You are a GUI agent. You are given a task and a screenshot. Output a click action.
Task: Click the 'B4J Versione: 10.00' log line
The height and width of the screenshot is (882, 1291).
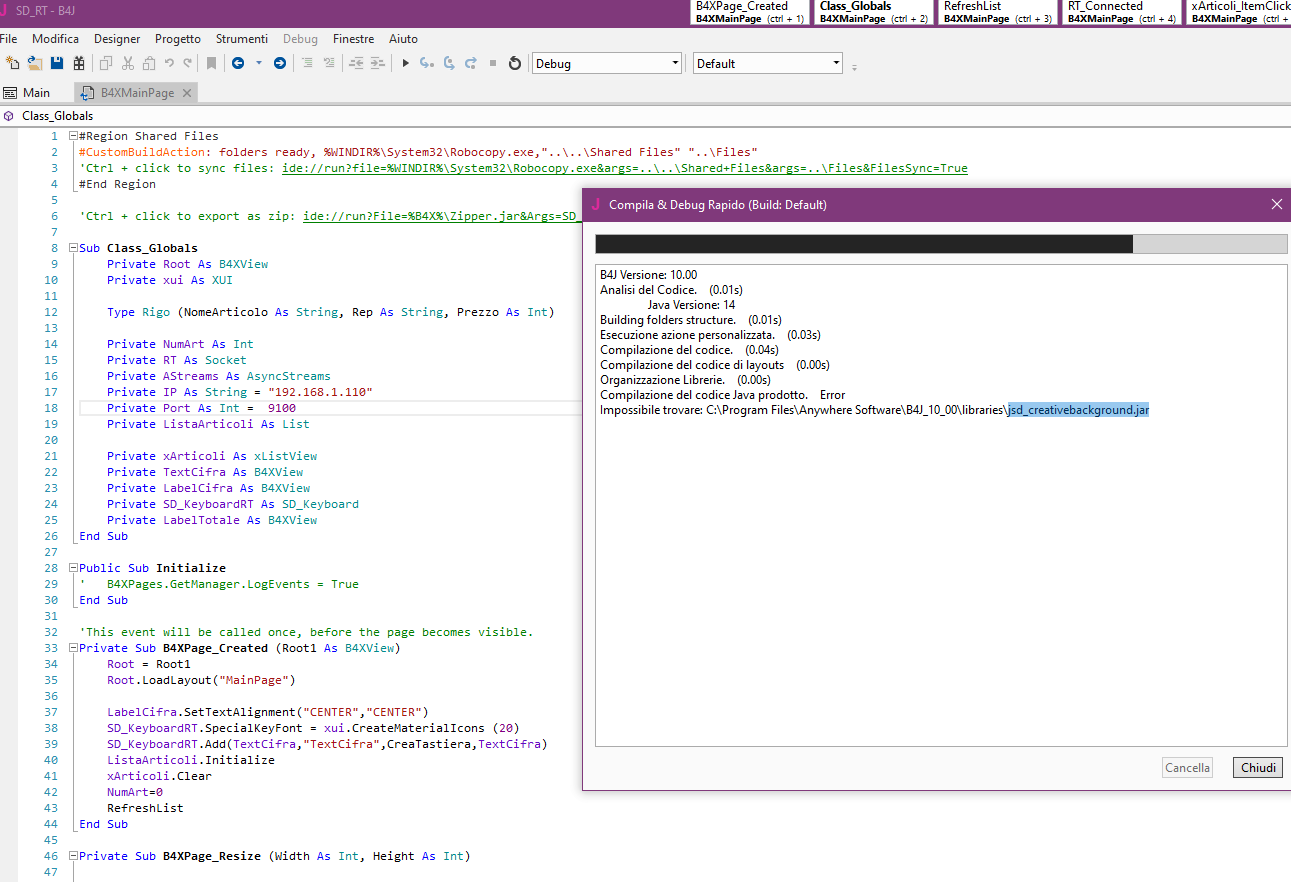[x=648, y=275]
